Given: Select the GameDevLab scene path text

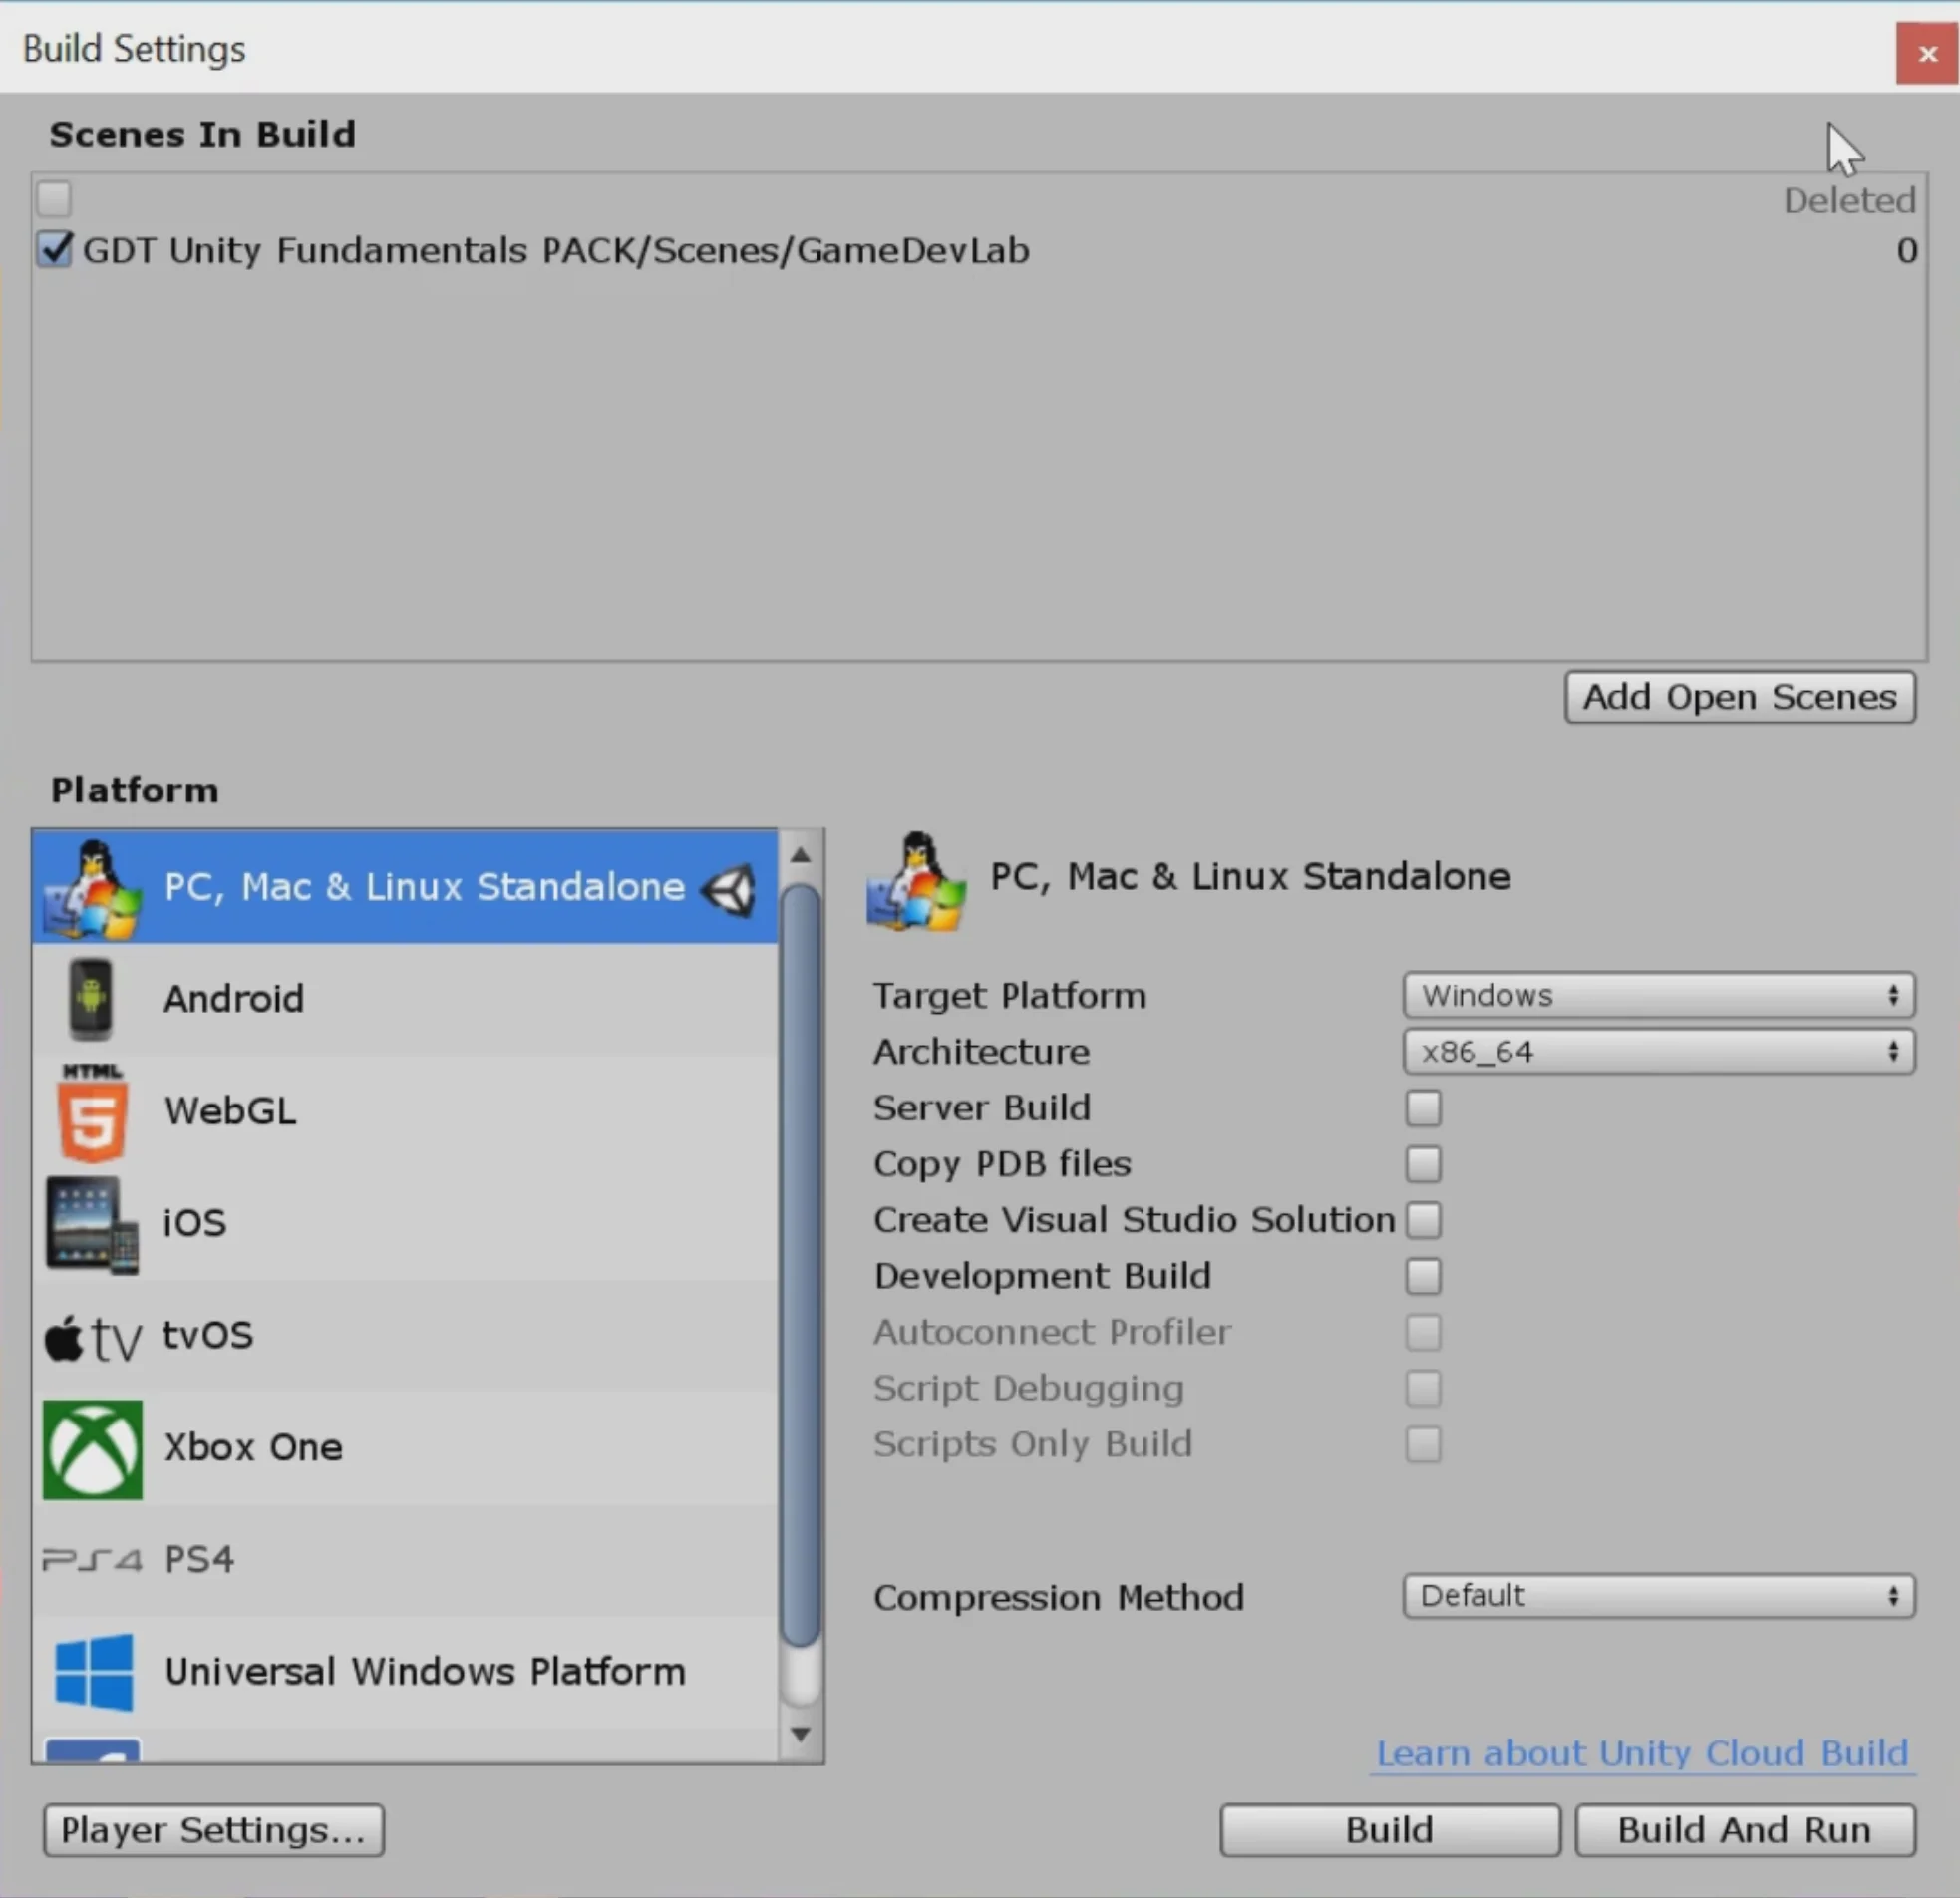Looking at the screenshot, I should pos(555,250).
